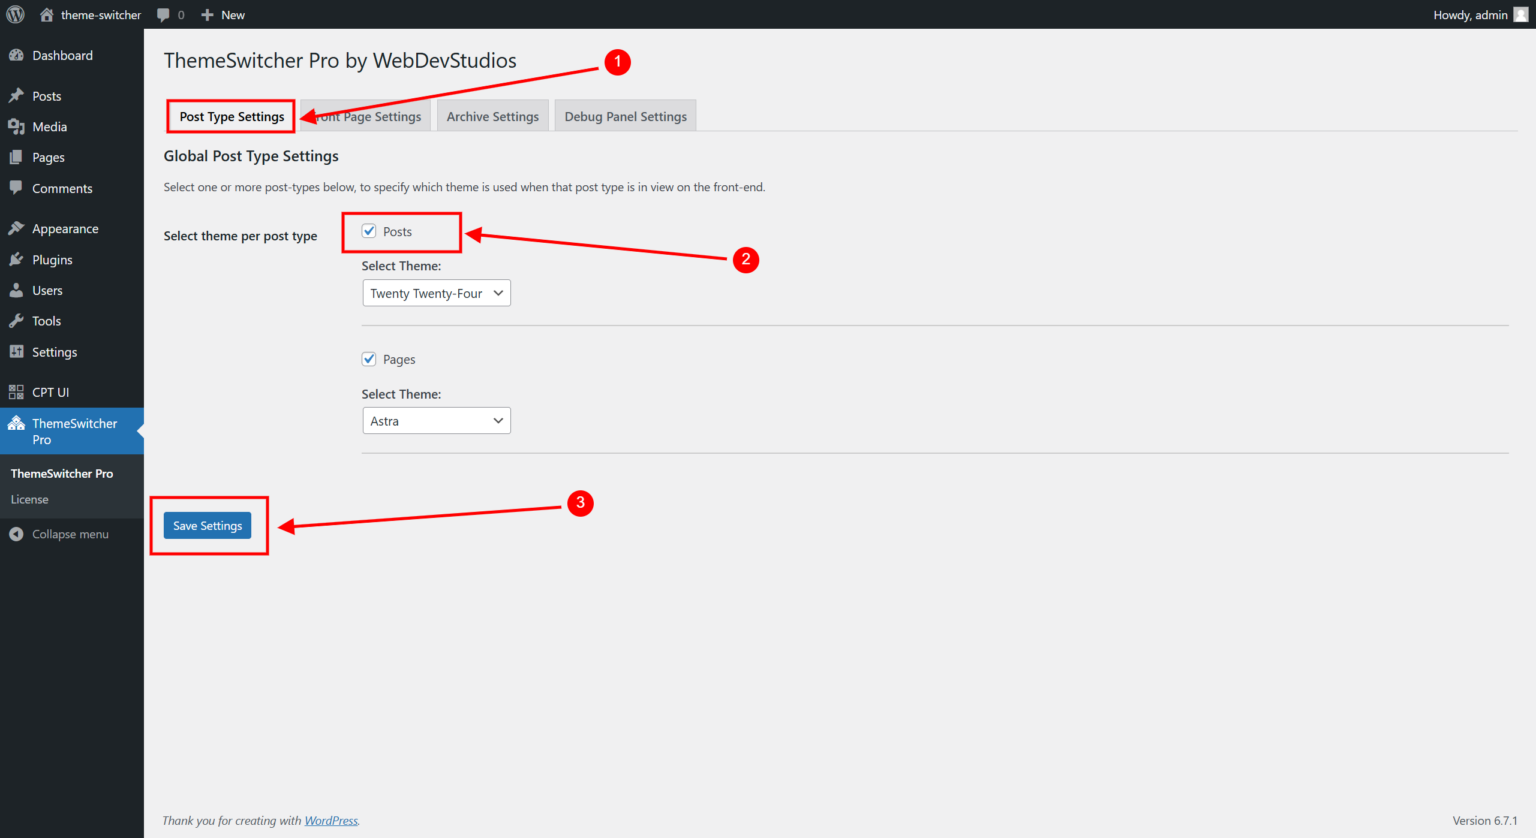Open the License page link

tap(28, 499)
